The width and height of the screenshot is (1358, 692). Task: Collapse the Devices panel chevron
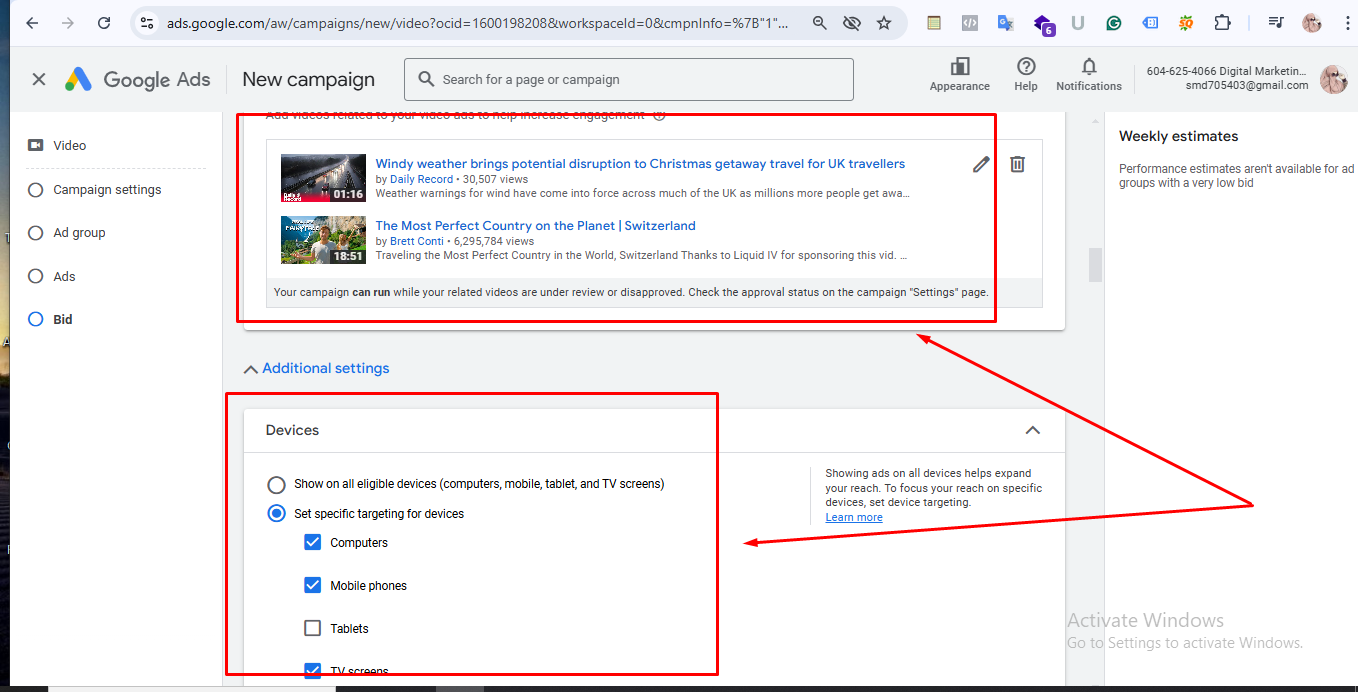[x=1032, y=430]
